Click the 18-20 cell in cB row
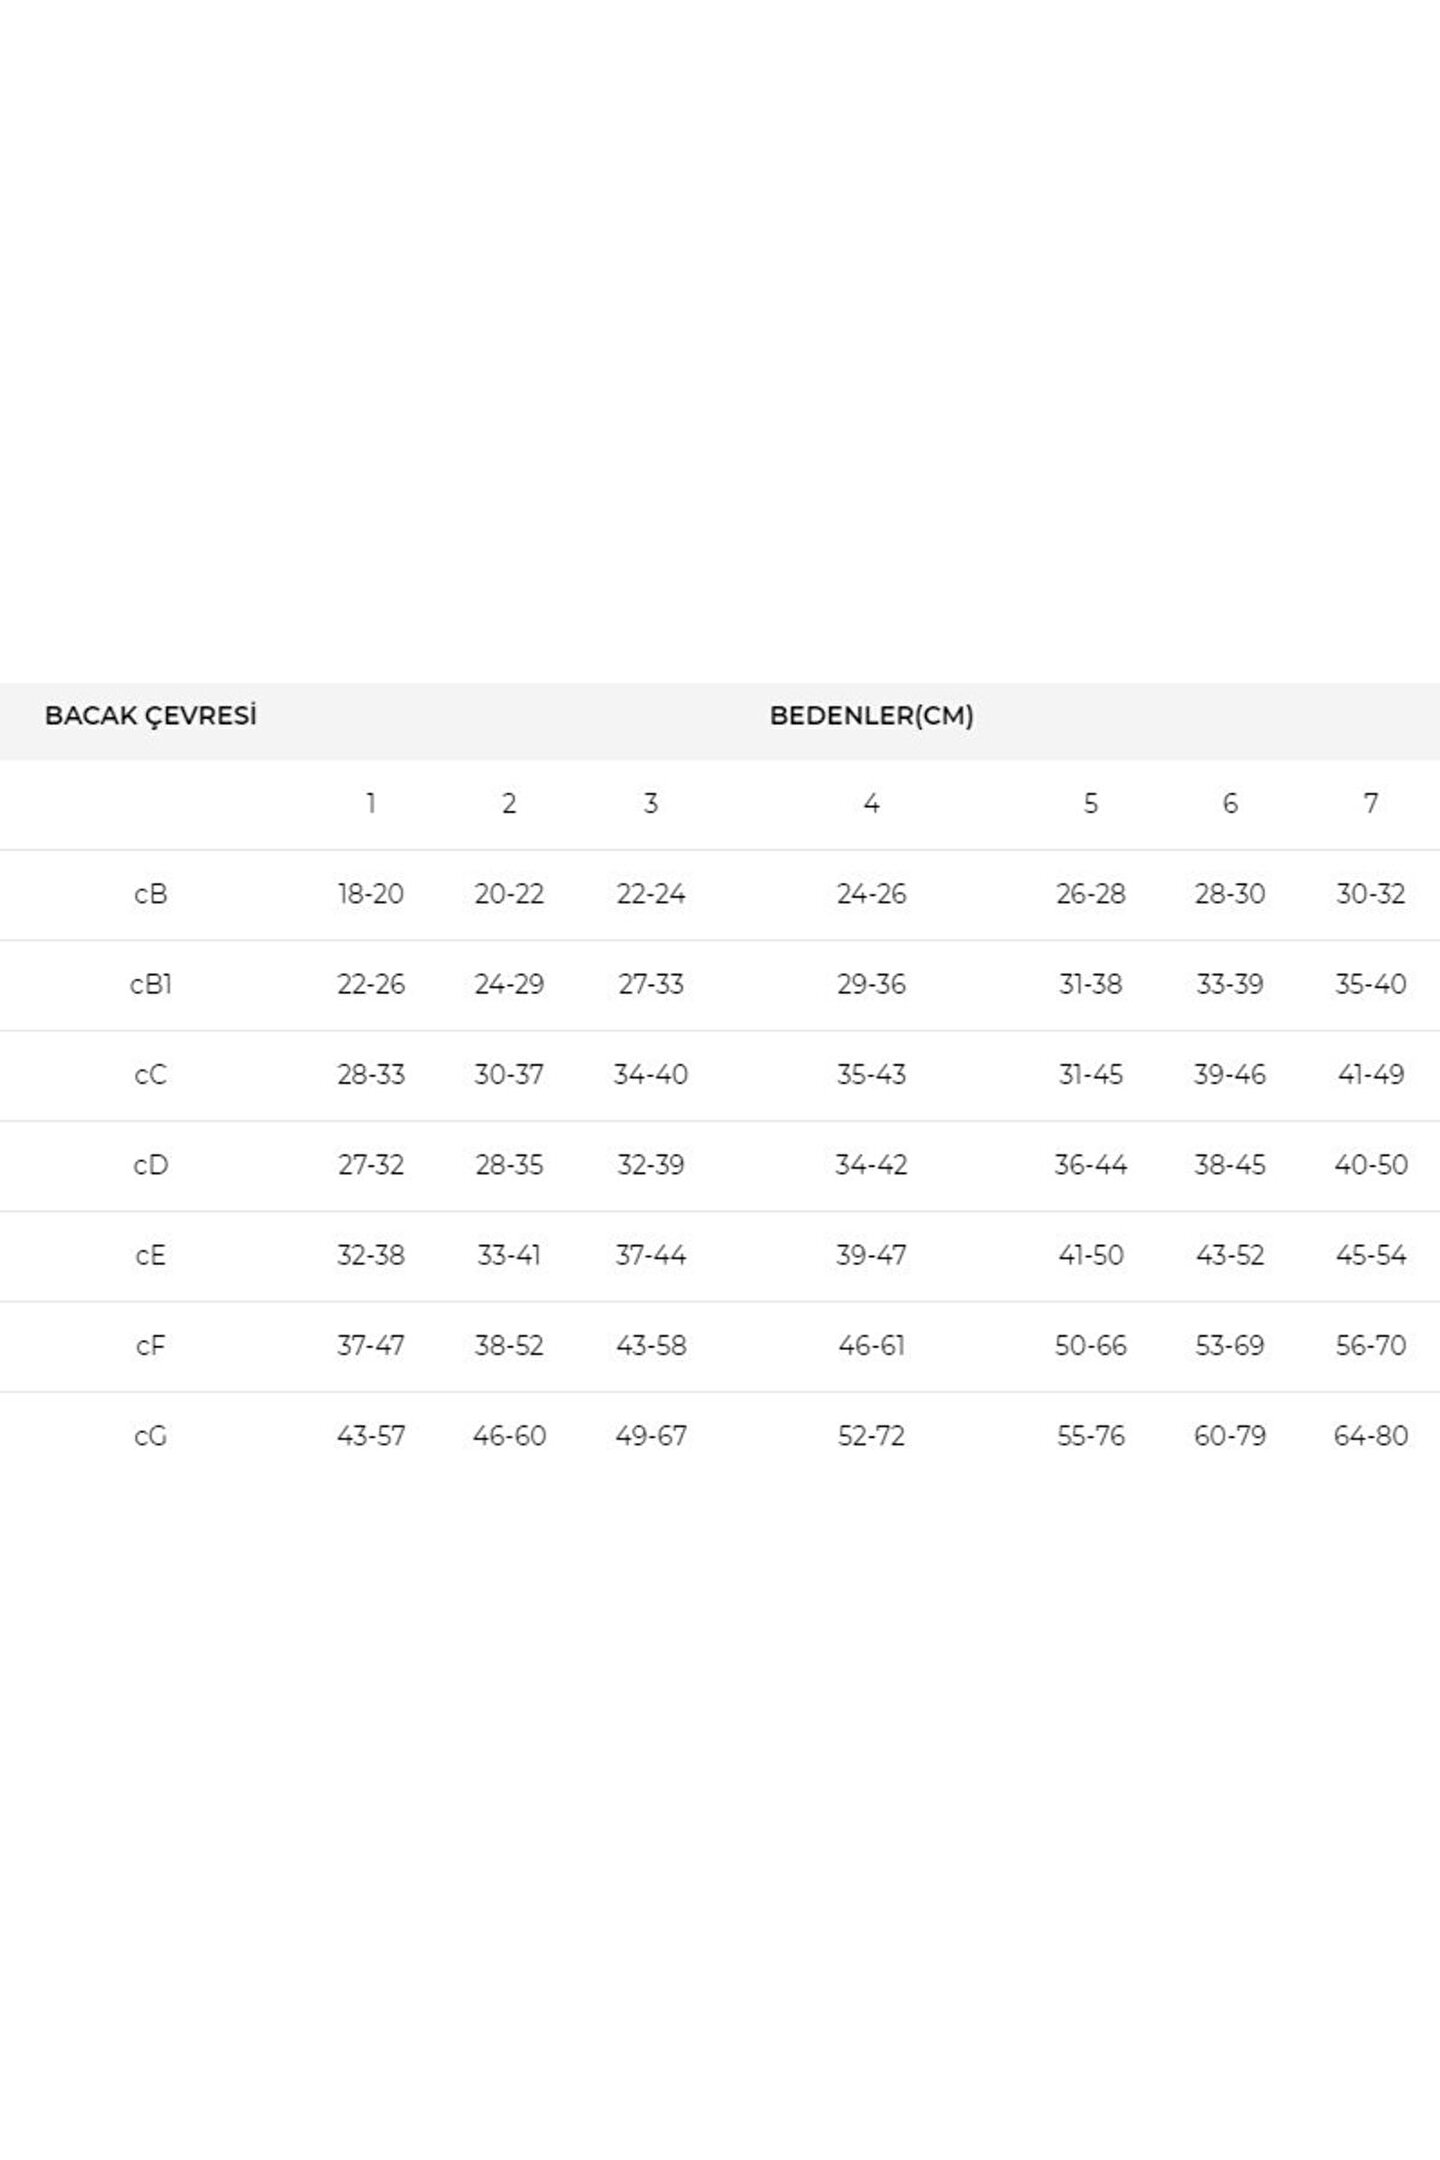 (371, 894)
